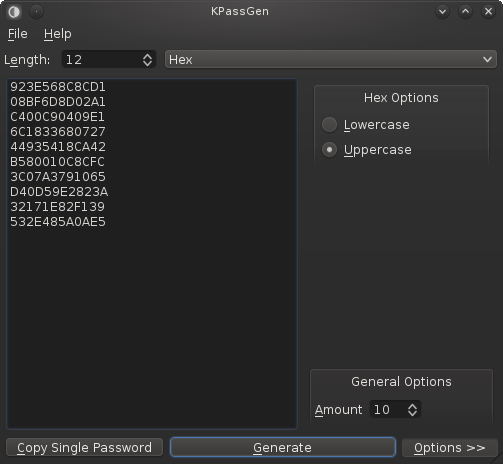Click the window menu icon in title bar
This screenshot has height=464, width=503.
click(x=14, y=12)
